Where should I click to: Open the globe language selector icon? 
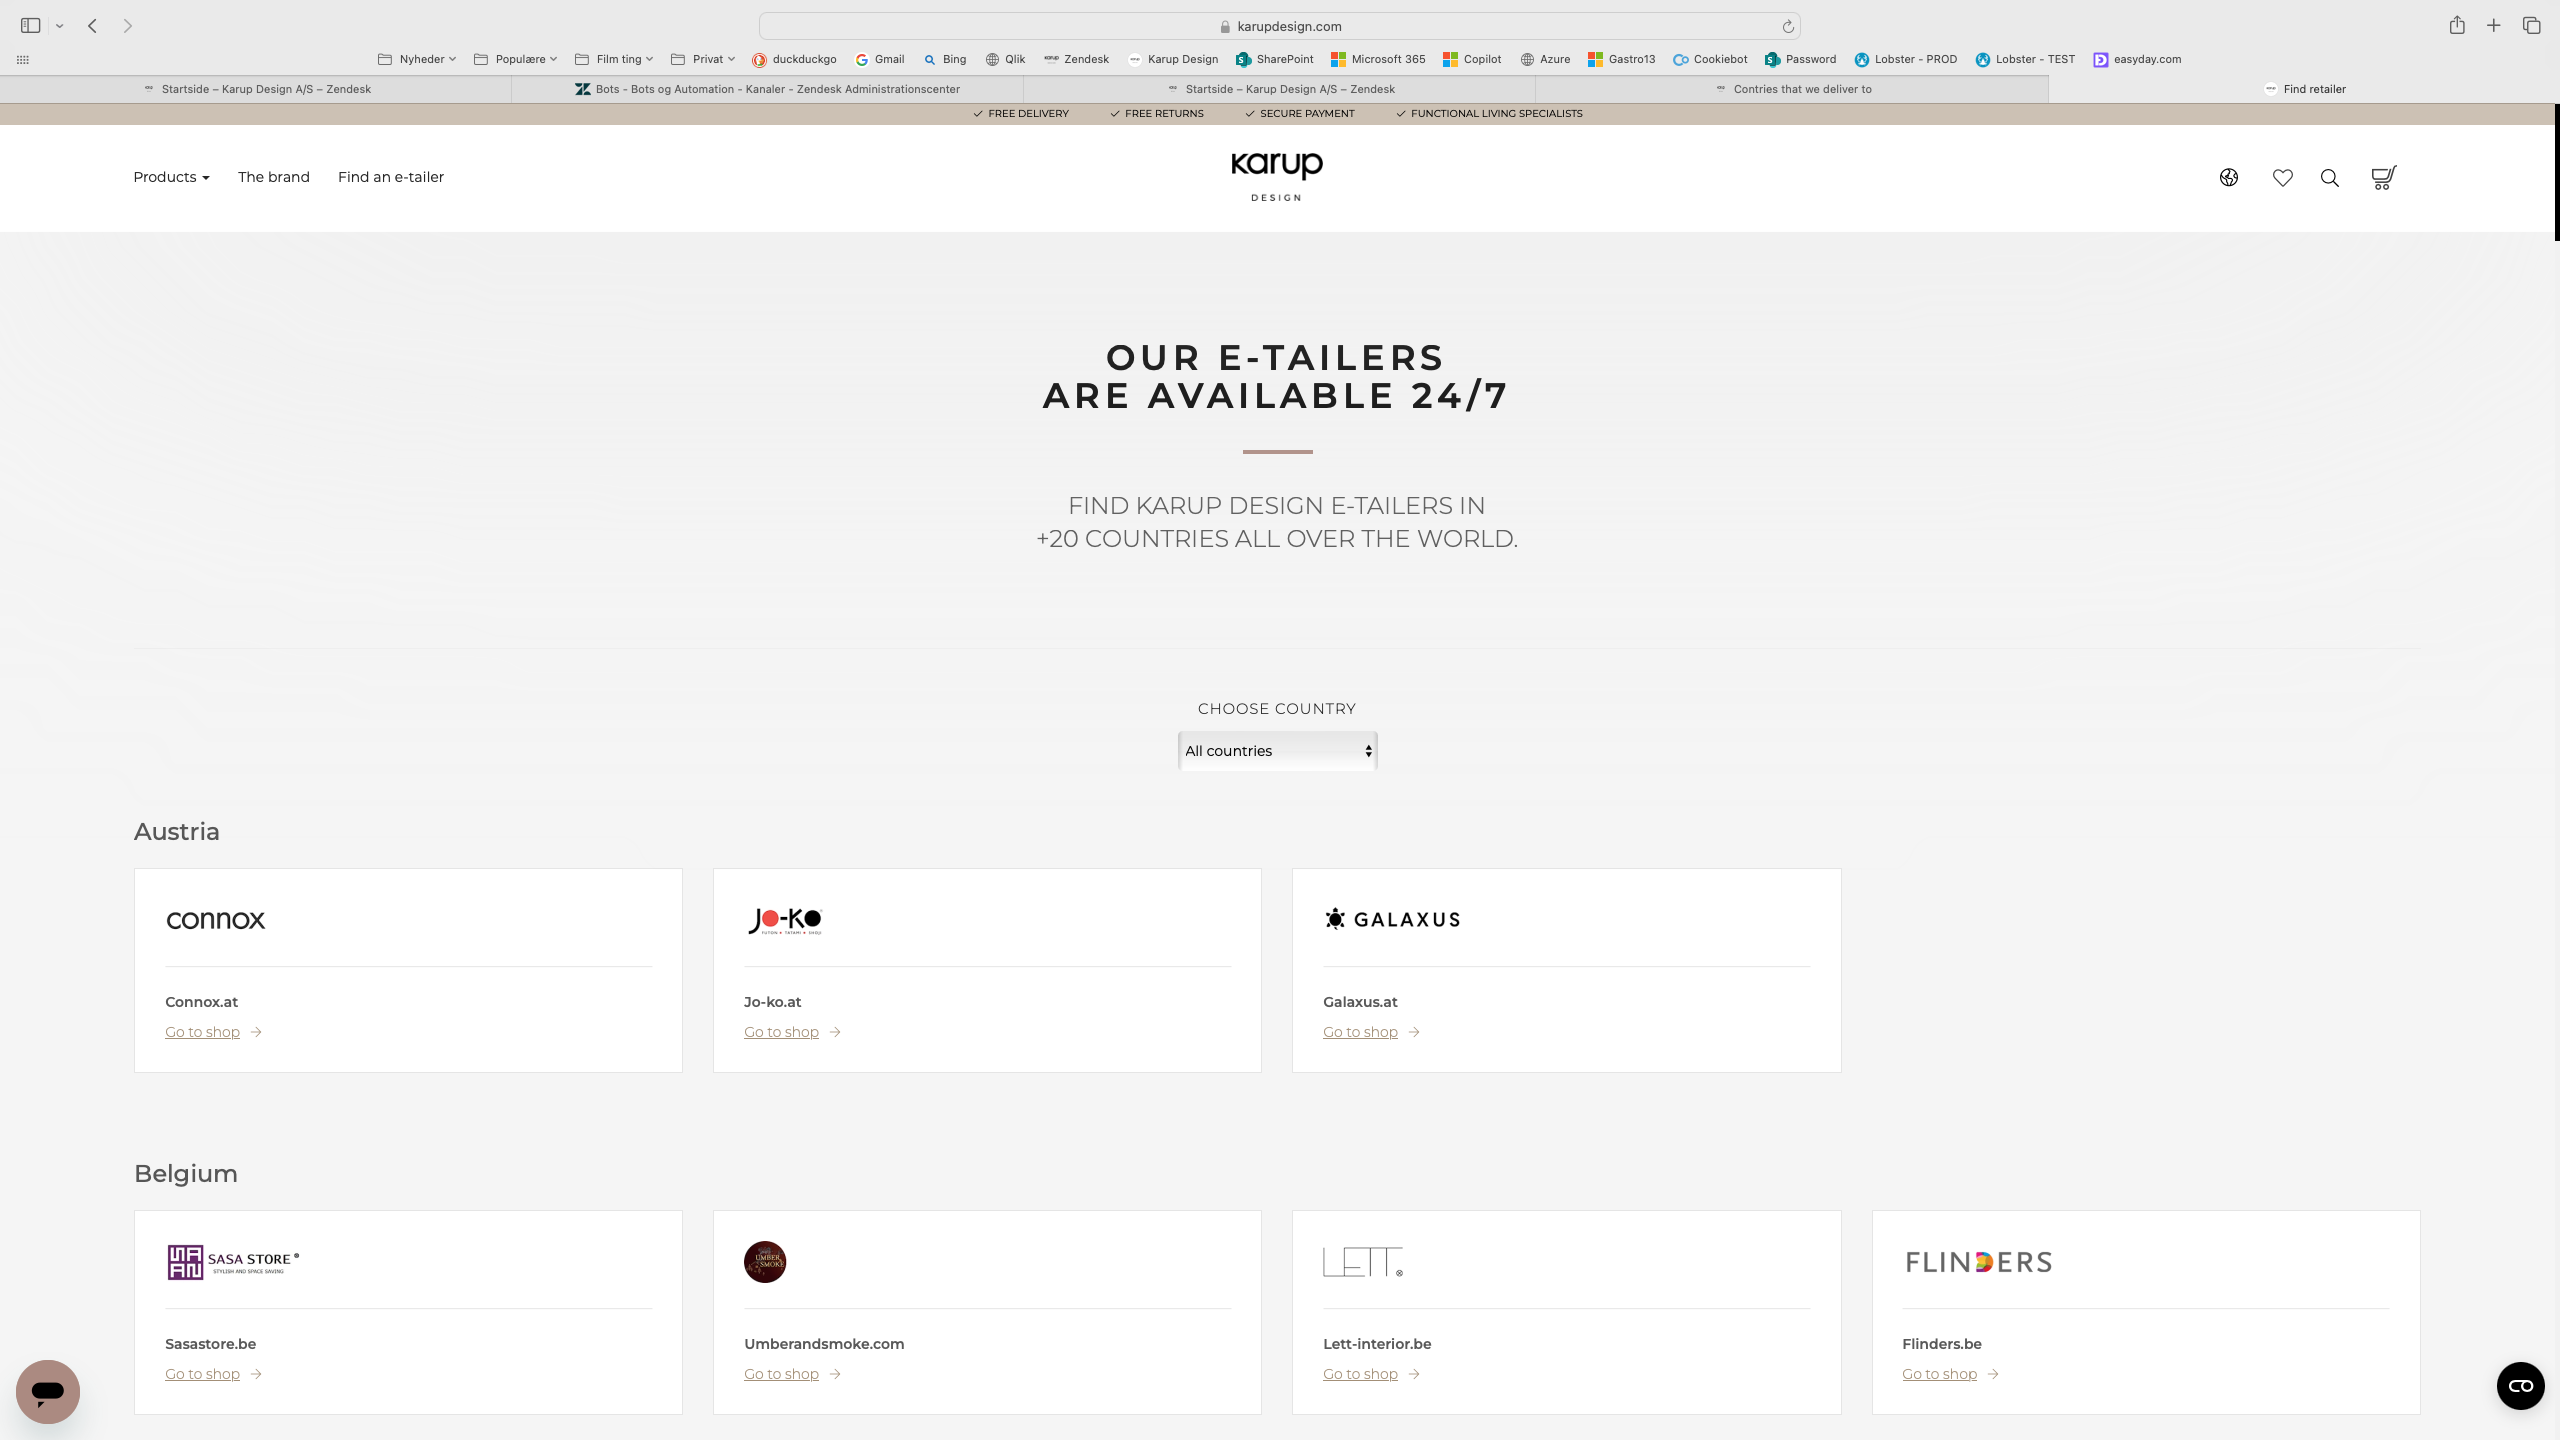[x=2228, y=177]
